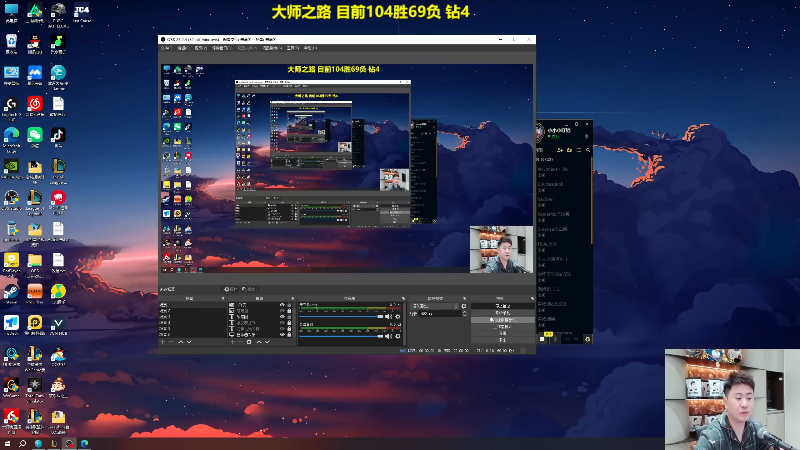This screenshot has width=800, height=450.
Task: Mute the second audio mixer channel
Action: [x=389, y=336]
